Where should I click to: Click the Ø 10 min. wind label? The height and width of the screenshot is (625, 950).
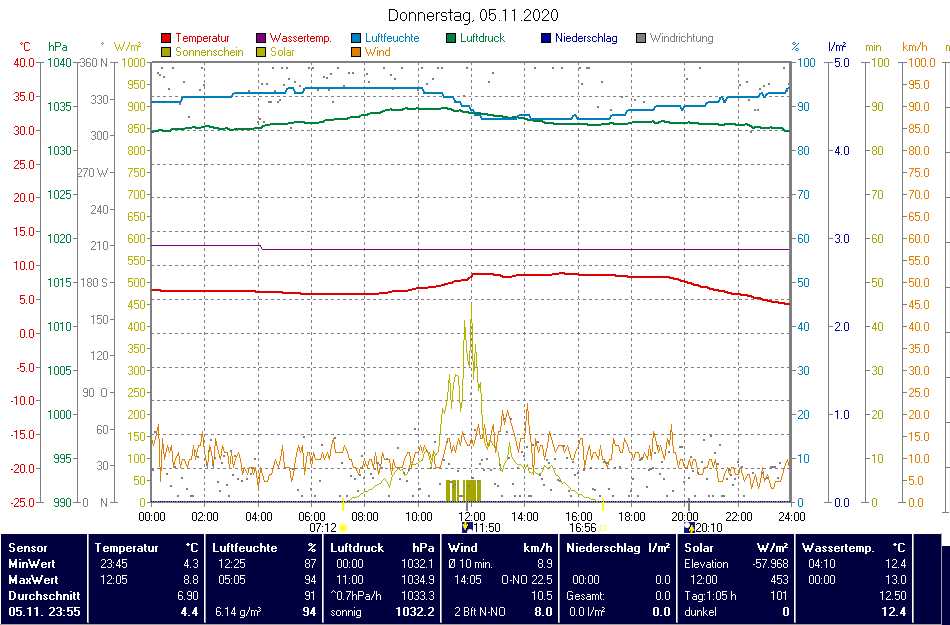coord(470,564)
